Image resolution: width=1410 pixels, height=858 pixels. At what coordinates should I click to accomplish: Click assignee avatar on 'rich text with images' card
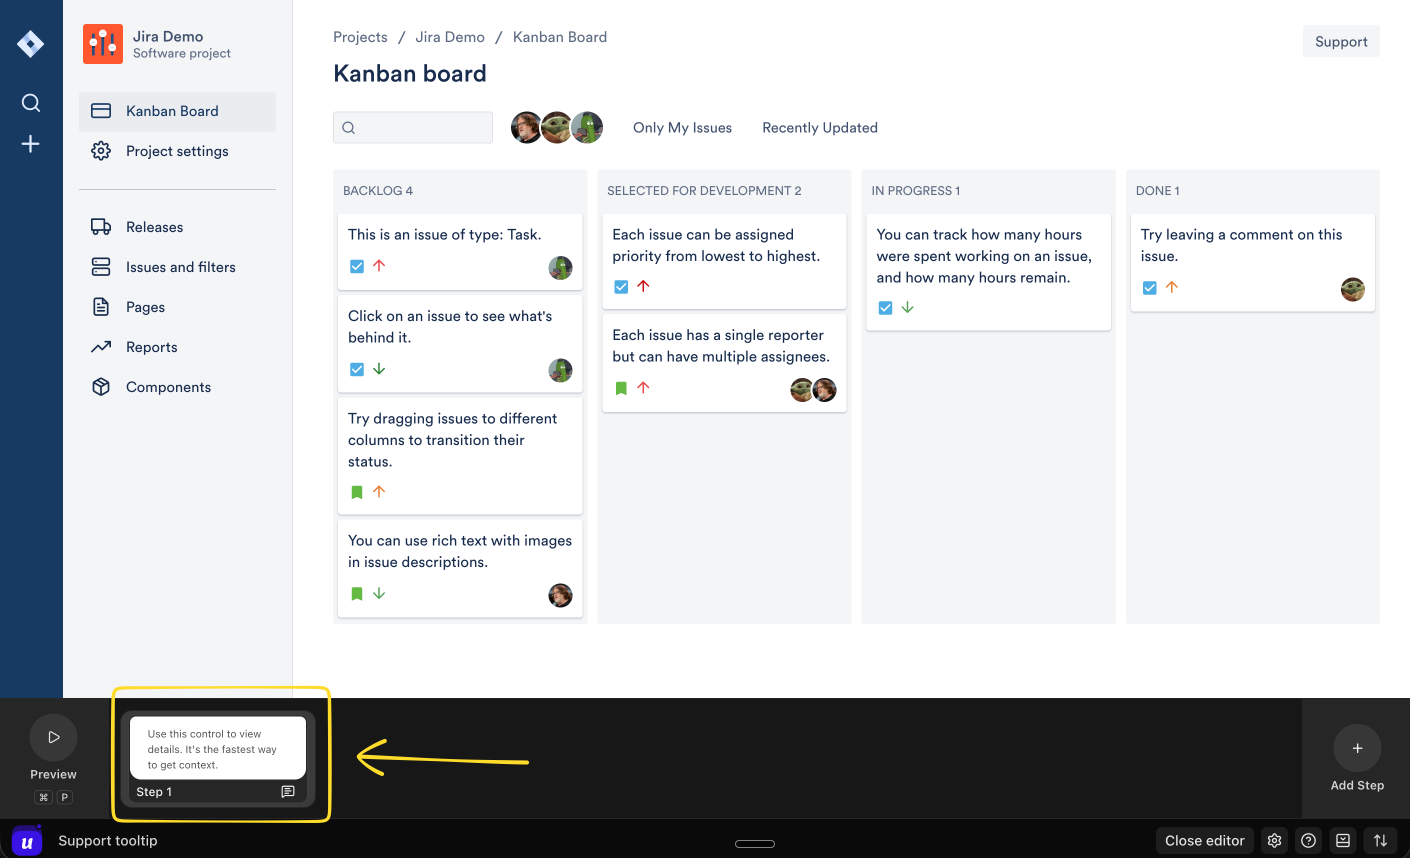point(560,595)
